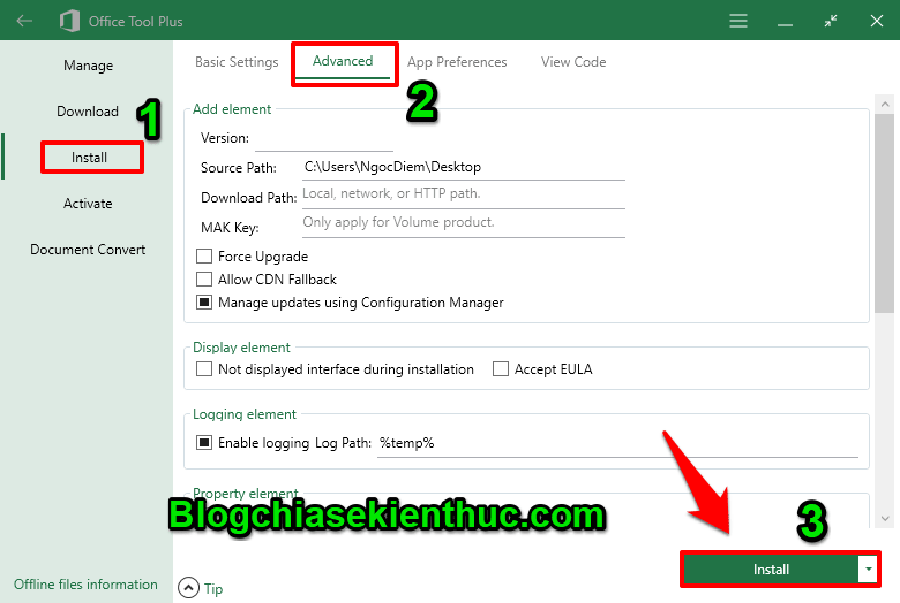Screen dimensions: 900x603
Task: Enable the Force Upgrade checkbox
Action: 204,256
